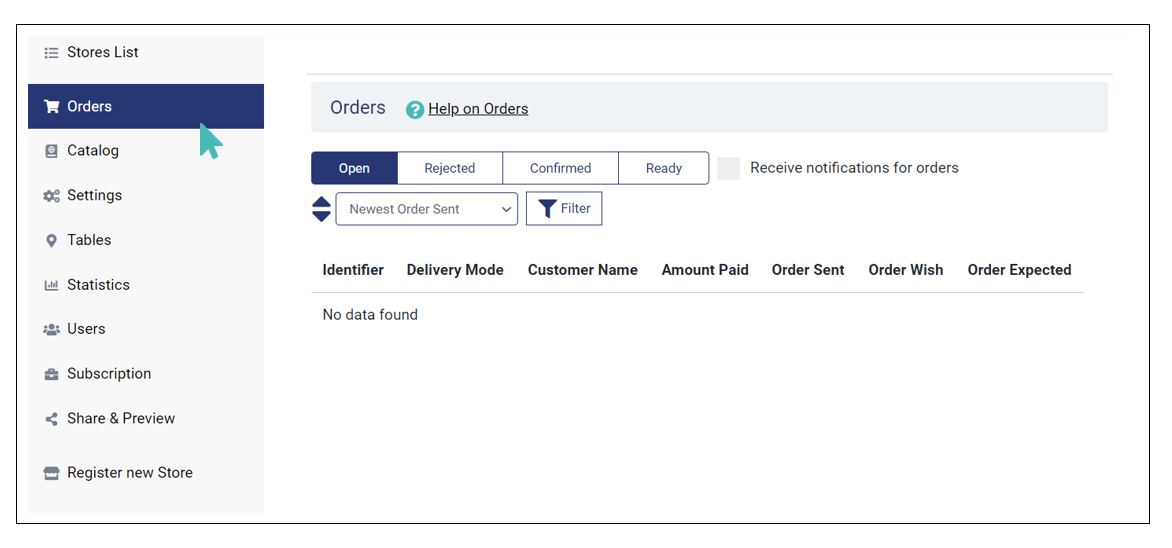Enable Receive notifications for orders checkbox
Screen dimensions: 1172x548
click(x=728, y=168)
